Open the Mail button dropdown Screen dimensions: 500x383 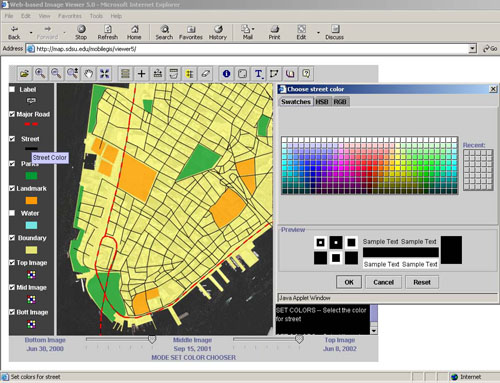(253, 29)
